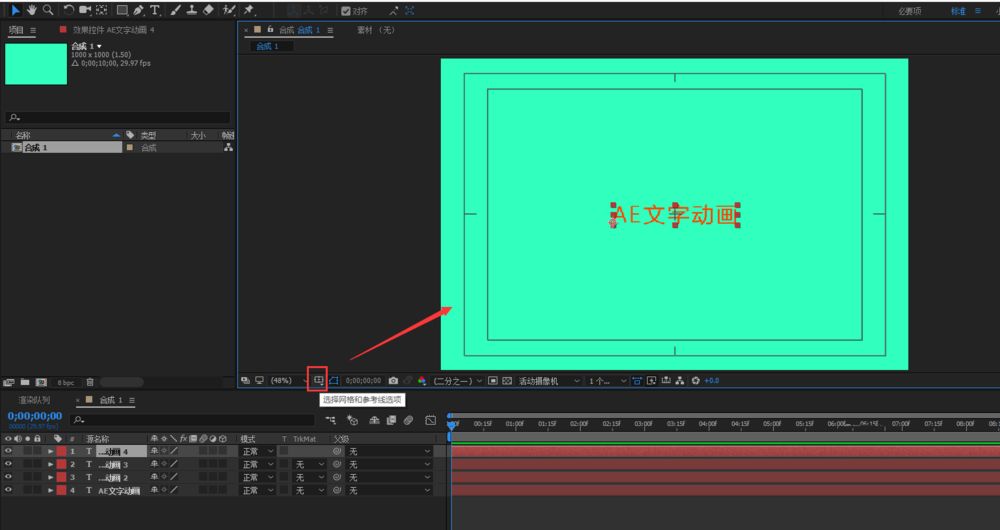1000x530 pixels.
Task: Hide layer 4 AE文字动画 eye icon
Action: click(8, 490)
